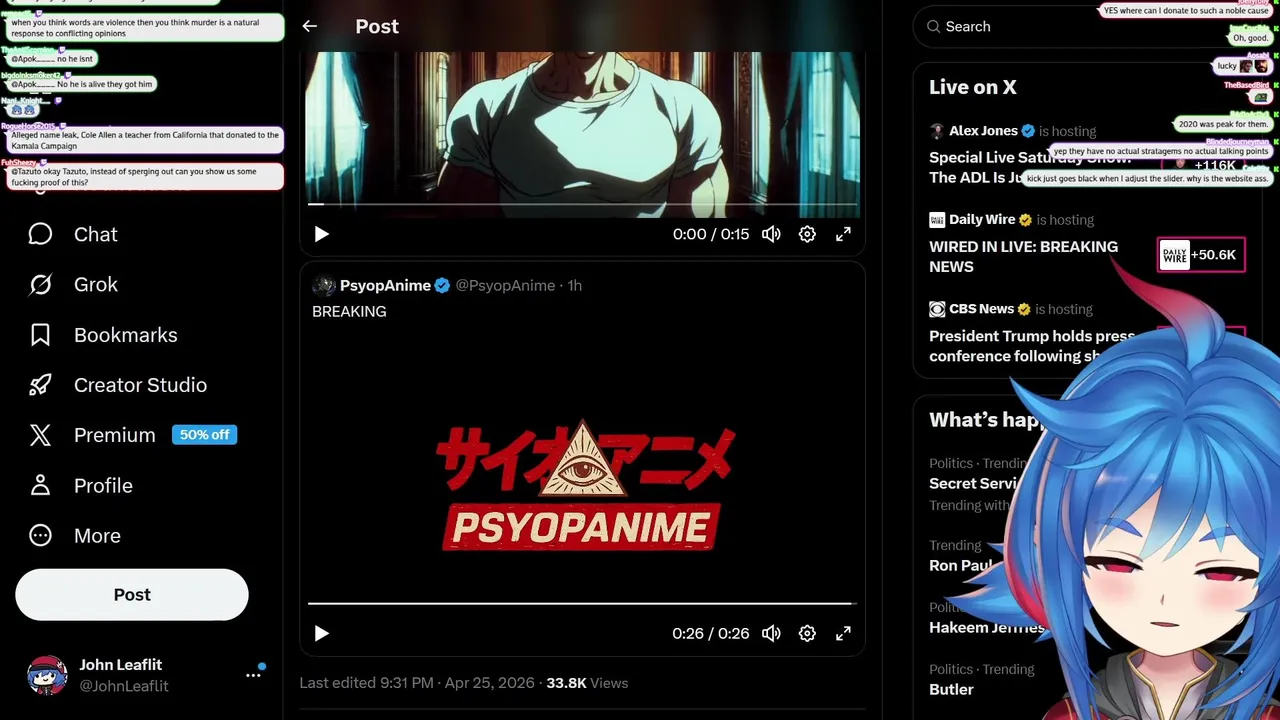Click the @PsyopAnime handle
Image resolution: width=1280 pixels, height=720 pixels.
[x=505, y=285]
